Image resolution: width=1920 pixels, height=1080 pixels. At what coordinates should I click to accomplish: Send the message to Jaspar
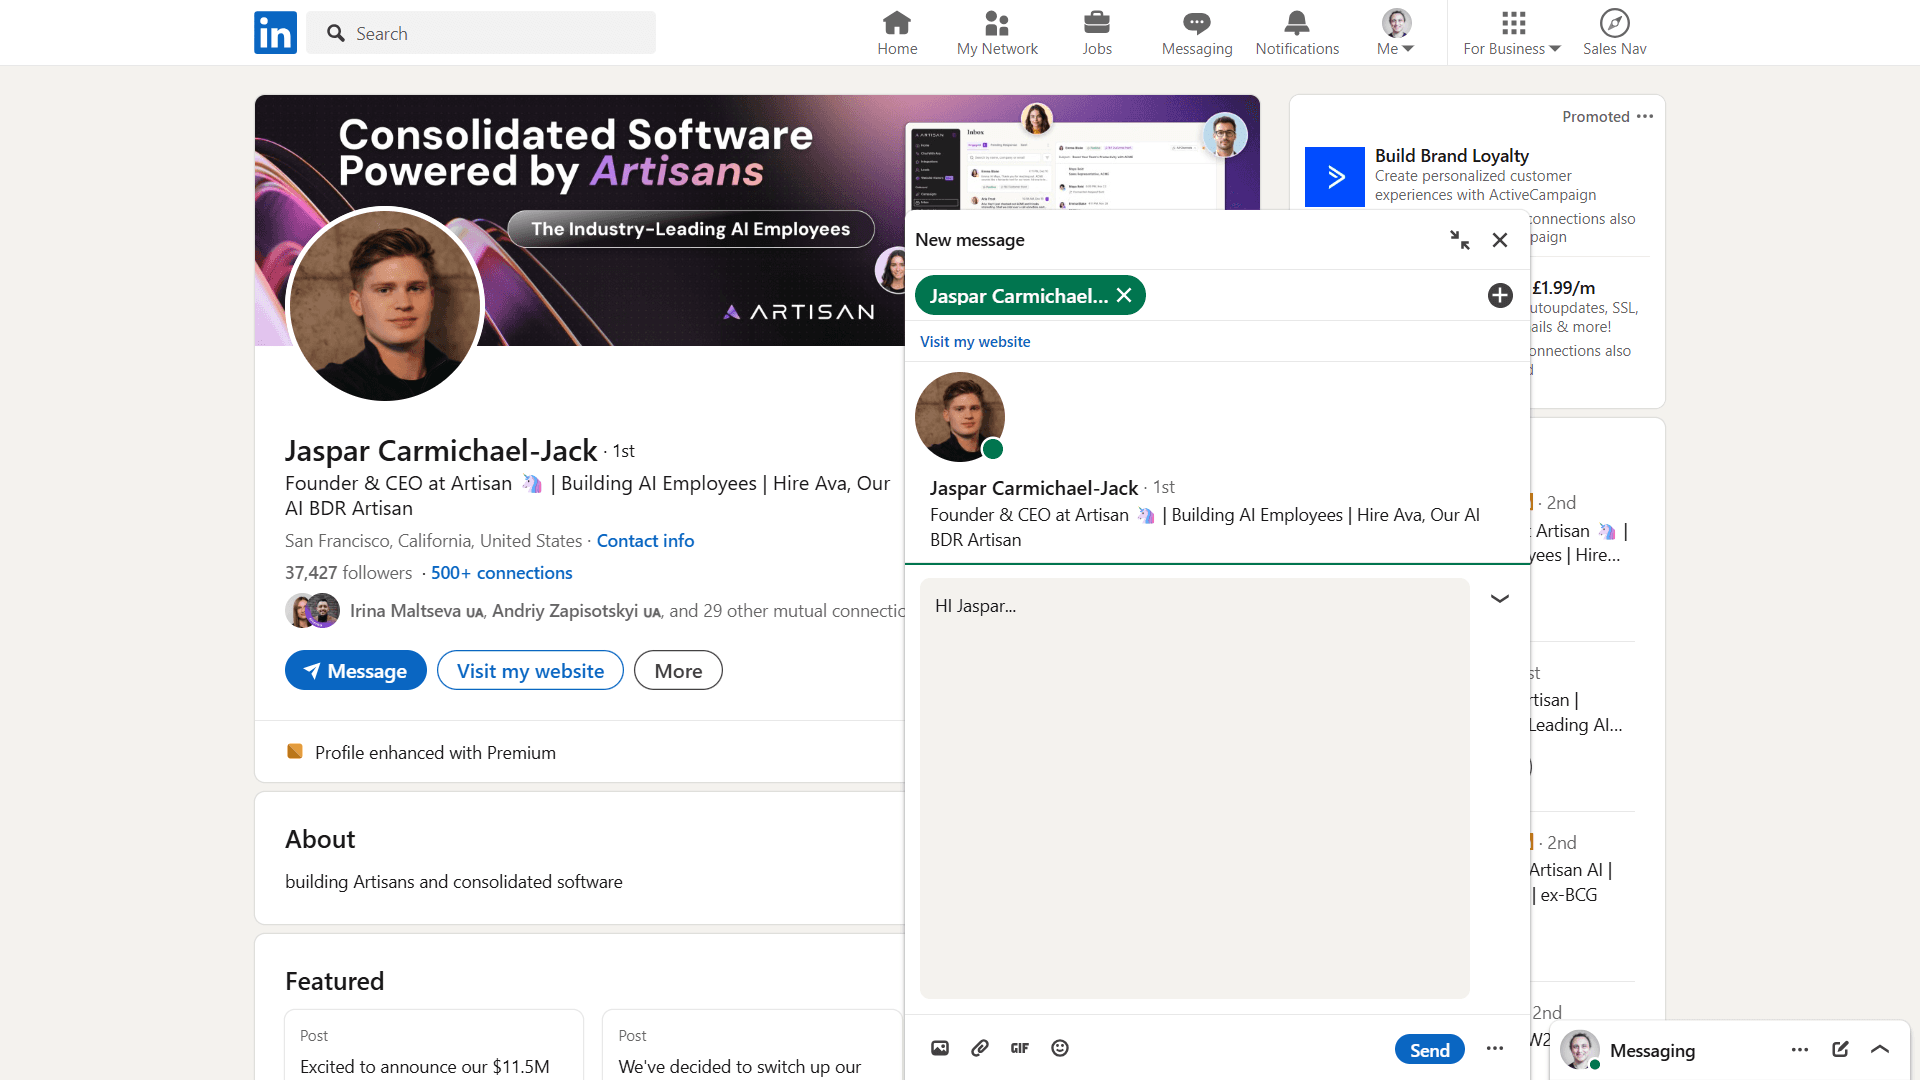click(1429, 1049)
